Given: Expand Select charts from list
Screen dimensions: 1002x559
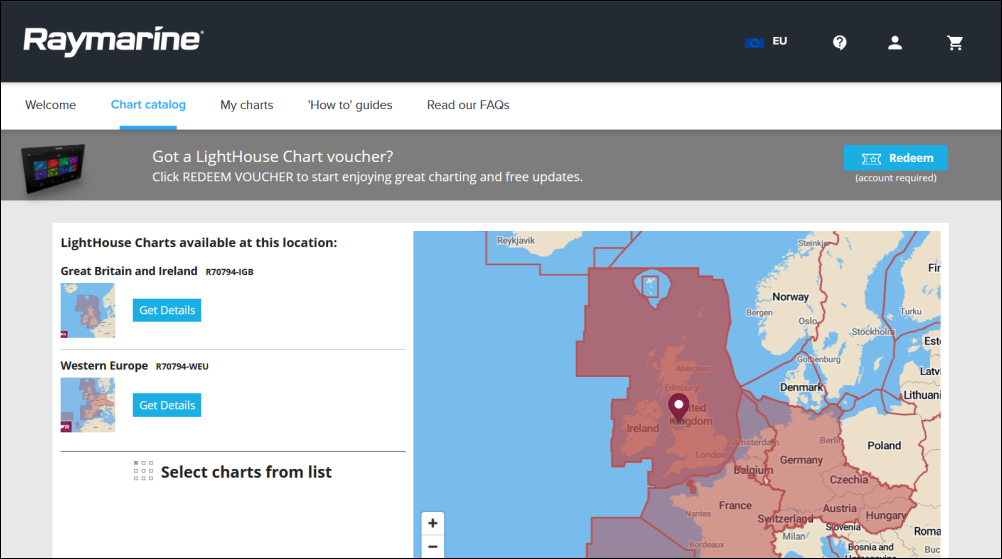Looking at the screenshot, I should (246, 472).
